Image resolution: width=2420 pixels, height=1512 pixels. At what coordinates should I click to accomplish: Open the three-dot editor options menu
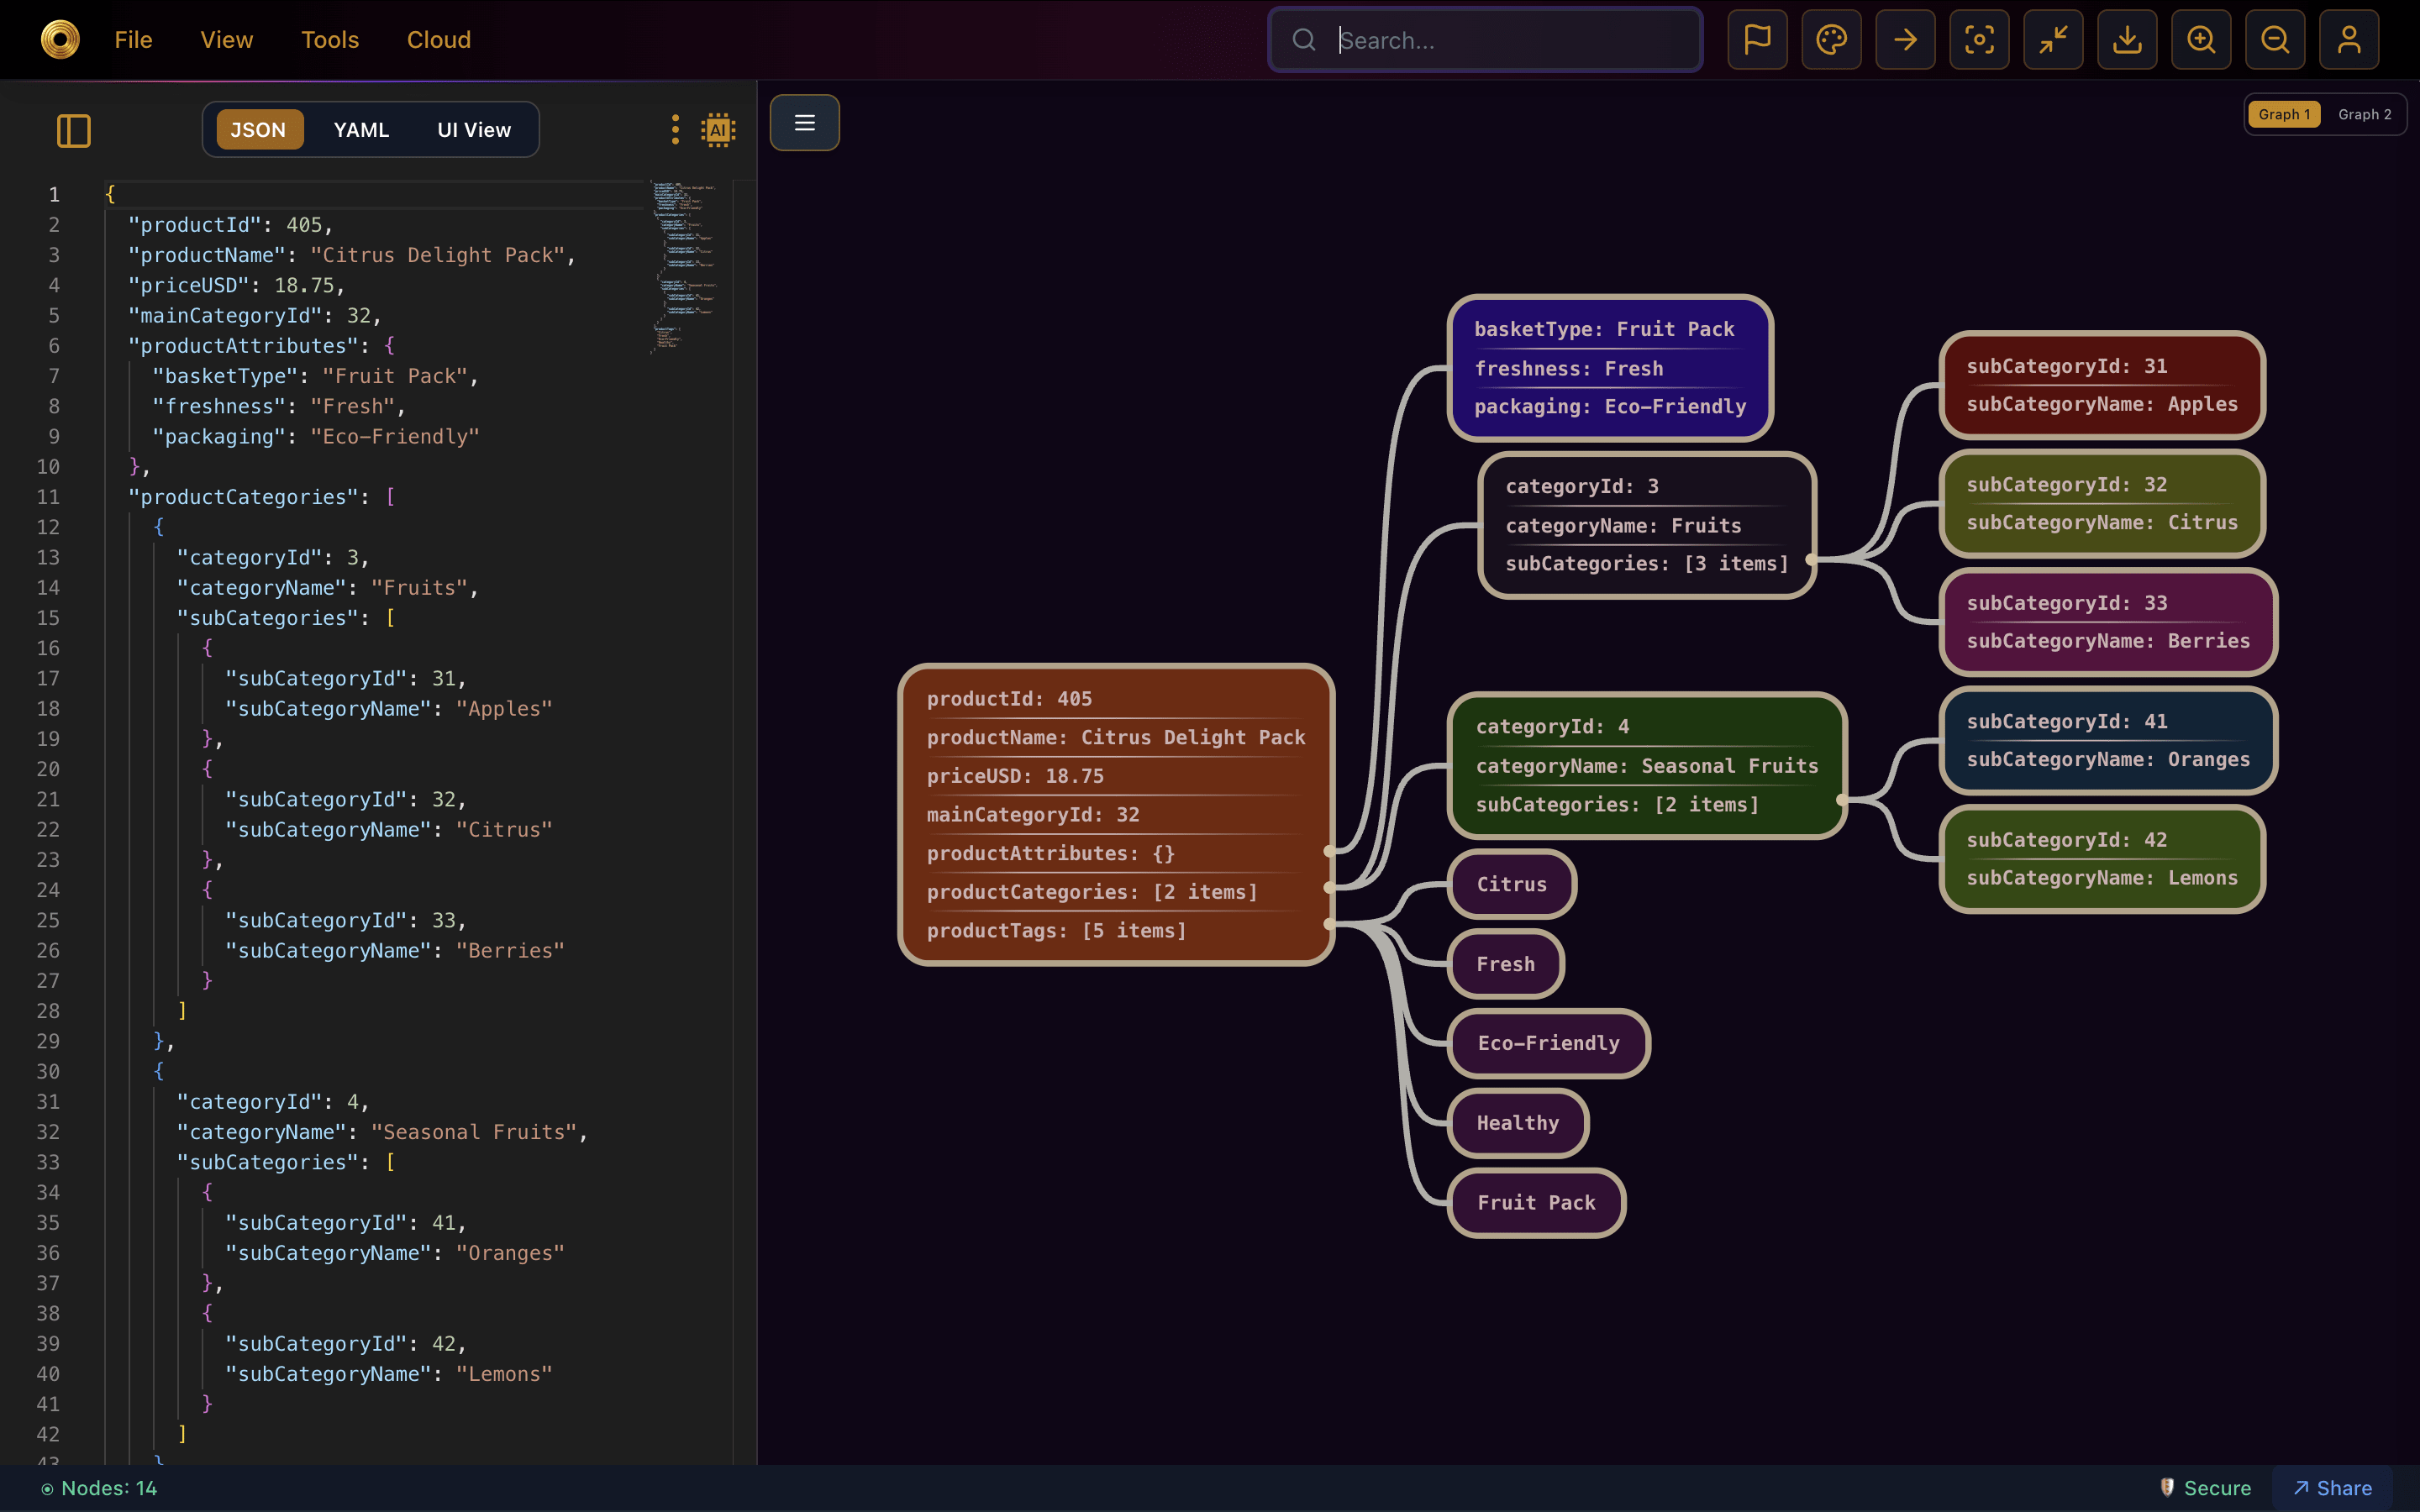[x=675, y=130]
